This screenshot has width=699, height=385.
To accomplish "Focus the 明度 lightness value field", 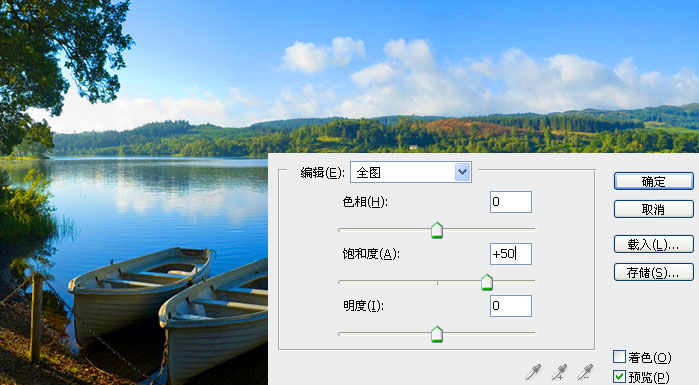I will tap(511, 306).
